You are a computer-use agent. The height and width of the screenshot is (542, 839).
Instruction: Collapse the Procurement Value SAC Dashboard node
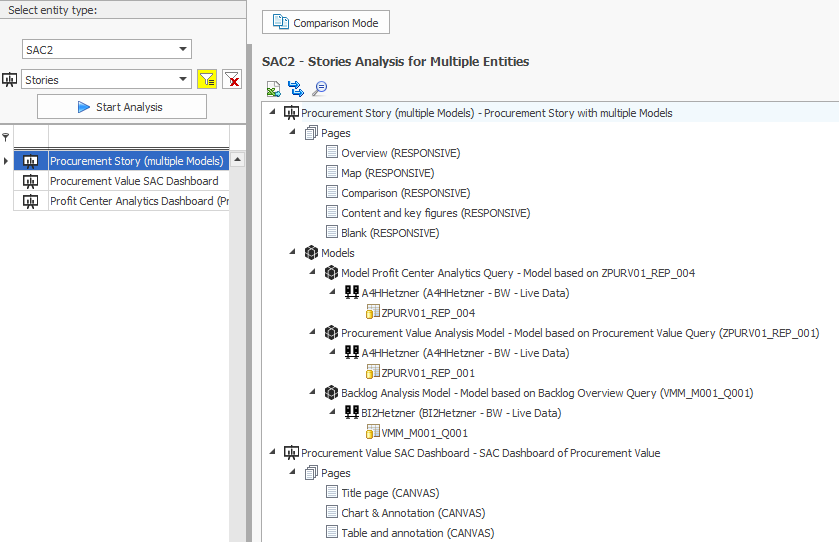[x=275, y=453]
